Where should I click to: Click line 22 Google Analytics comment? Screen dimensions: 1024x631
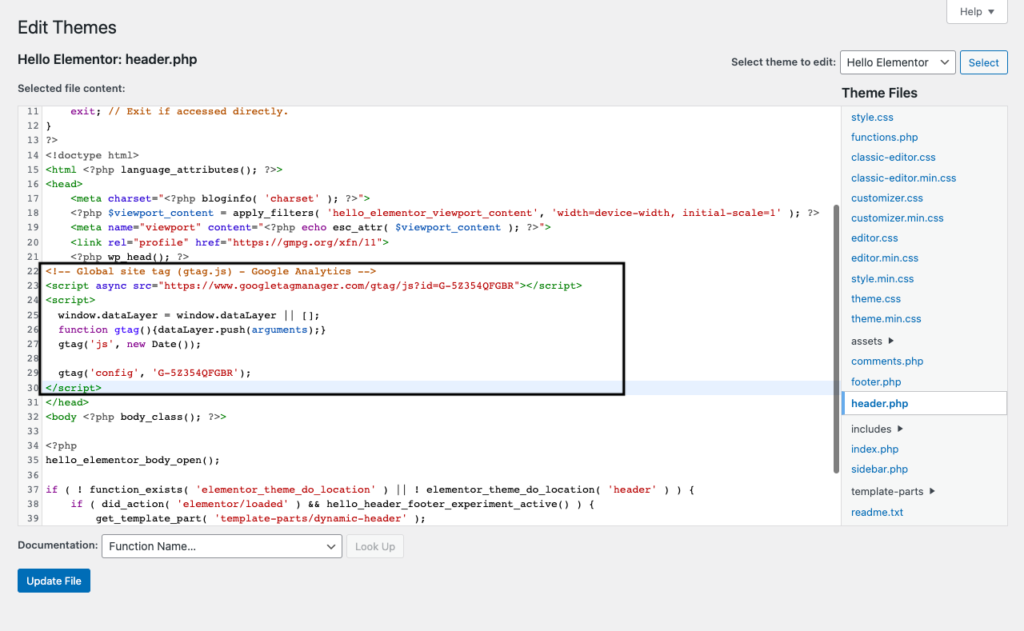click(210, 271)
